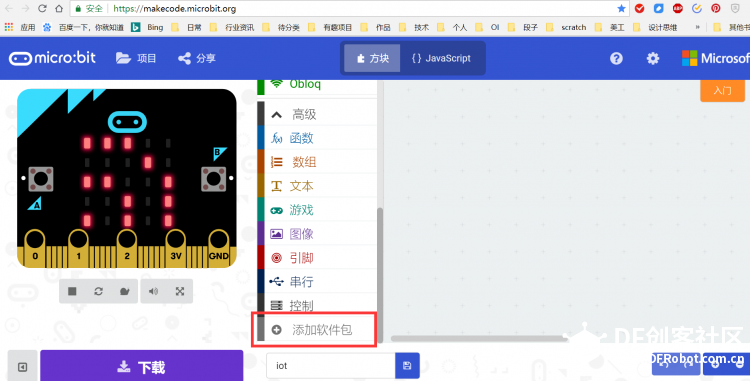
Task: Click the workspace horizontal scrollbar
Action: coord(479,338)
